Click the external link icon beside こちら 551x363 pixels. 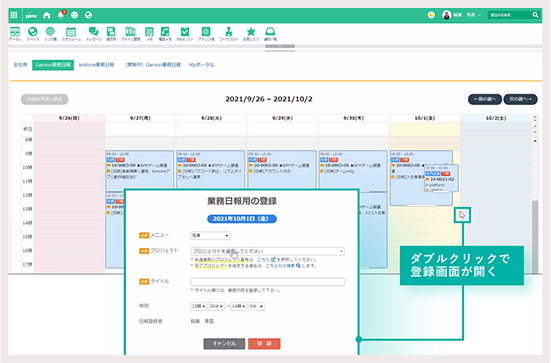coord(273,260)
